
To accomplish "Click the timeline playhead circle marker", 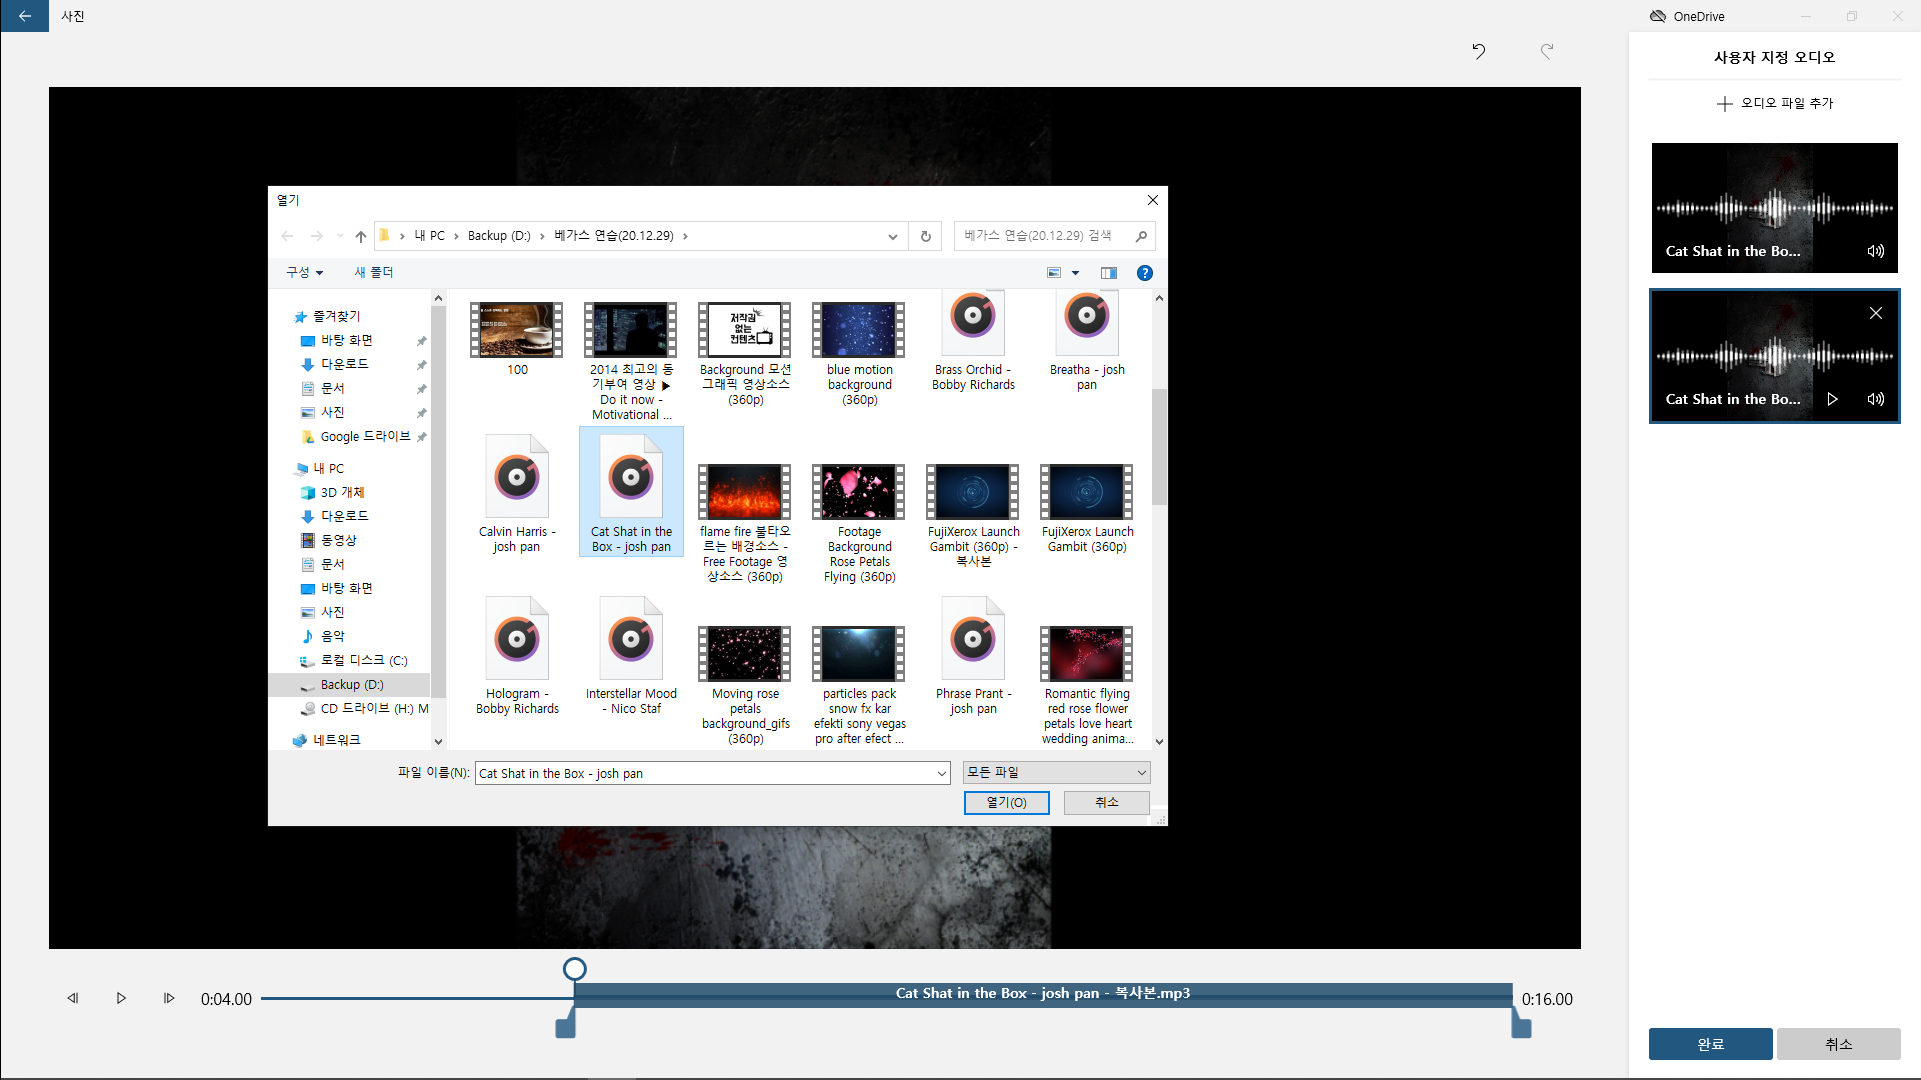I will point(574,968).
